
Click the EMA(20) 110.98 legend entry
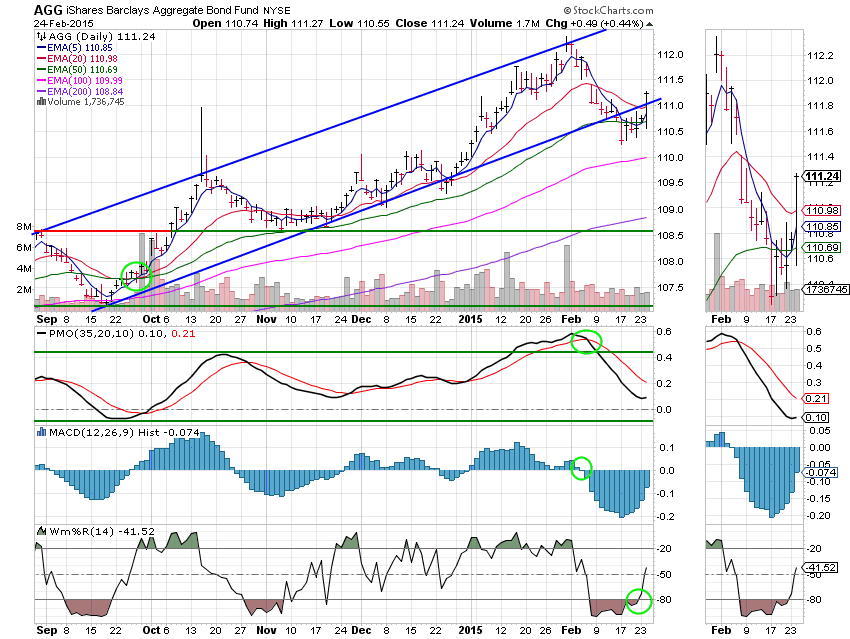[x=82, y=59]
